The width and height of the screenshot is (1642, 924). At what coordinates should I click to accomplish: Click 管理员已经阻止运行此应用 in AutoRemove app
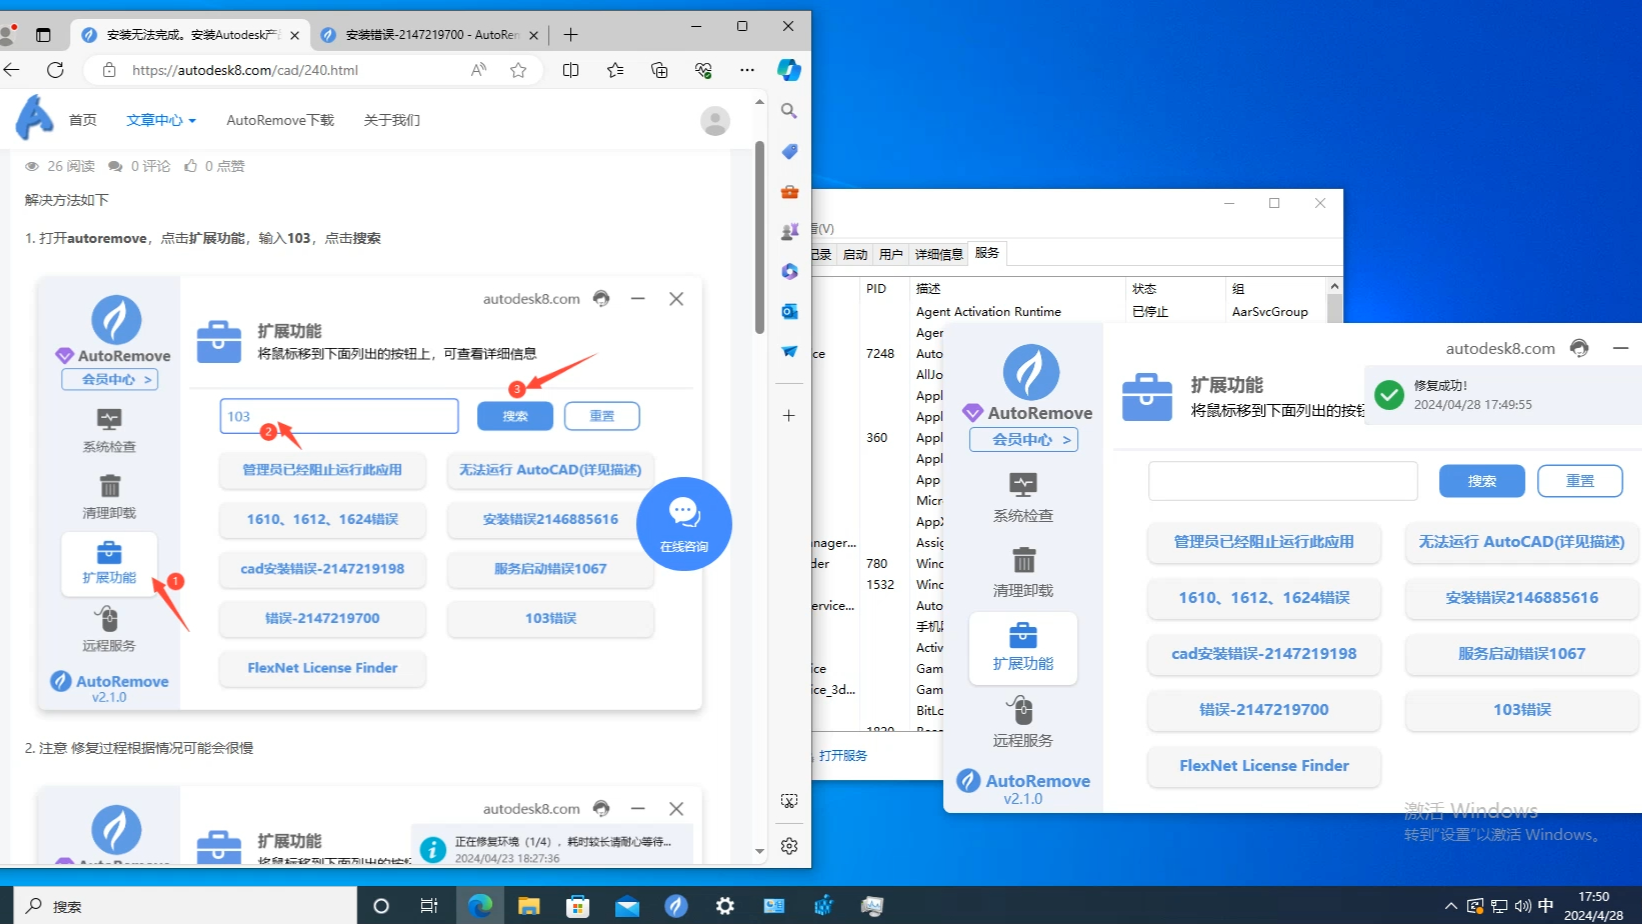(1264, 542)
